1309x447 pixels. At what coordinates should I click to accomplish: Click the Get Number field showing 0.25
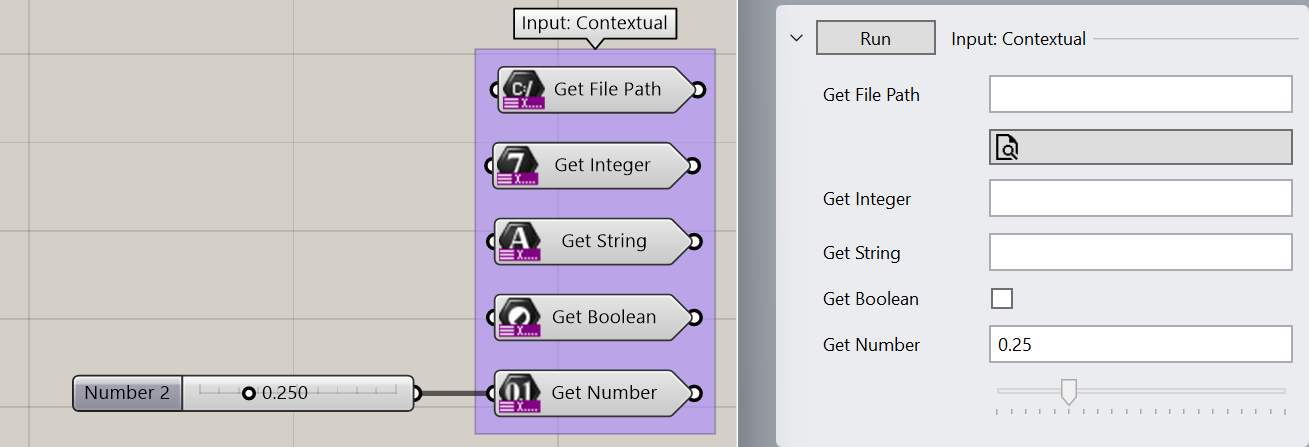point(1141,344)
